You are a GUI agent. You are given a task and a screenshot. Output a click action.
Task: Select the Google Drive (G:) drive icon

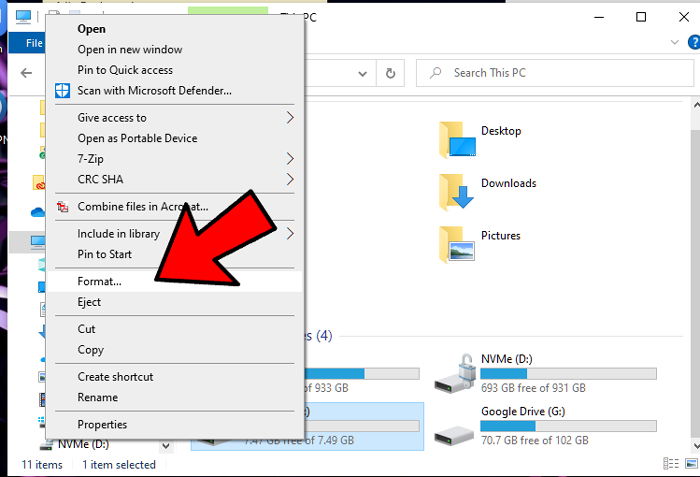point(454,435)
